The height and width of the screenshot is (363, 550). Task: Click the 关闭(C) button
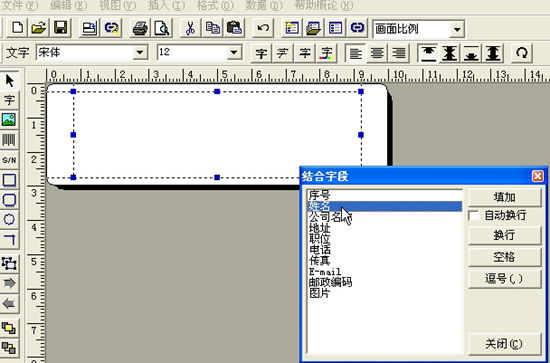[505, 344]
